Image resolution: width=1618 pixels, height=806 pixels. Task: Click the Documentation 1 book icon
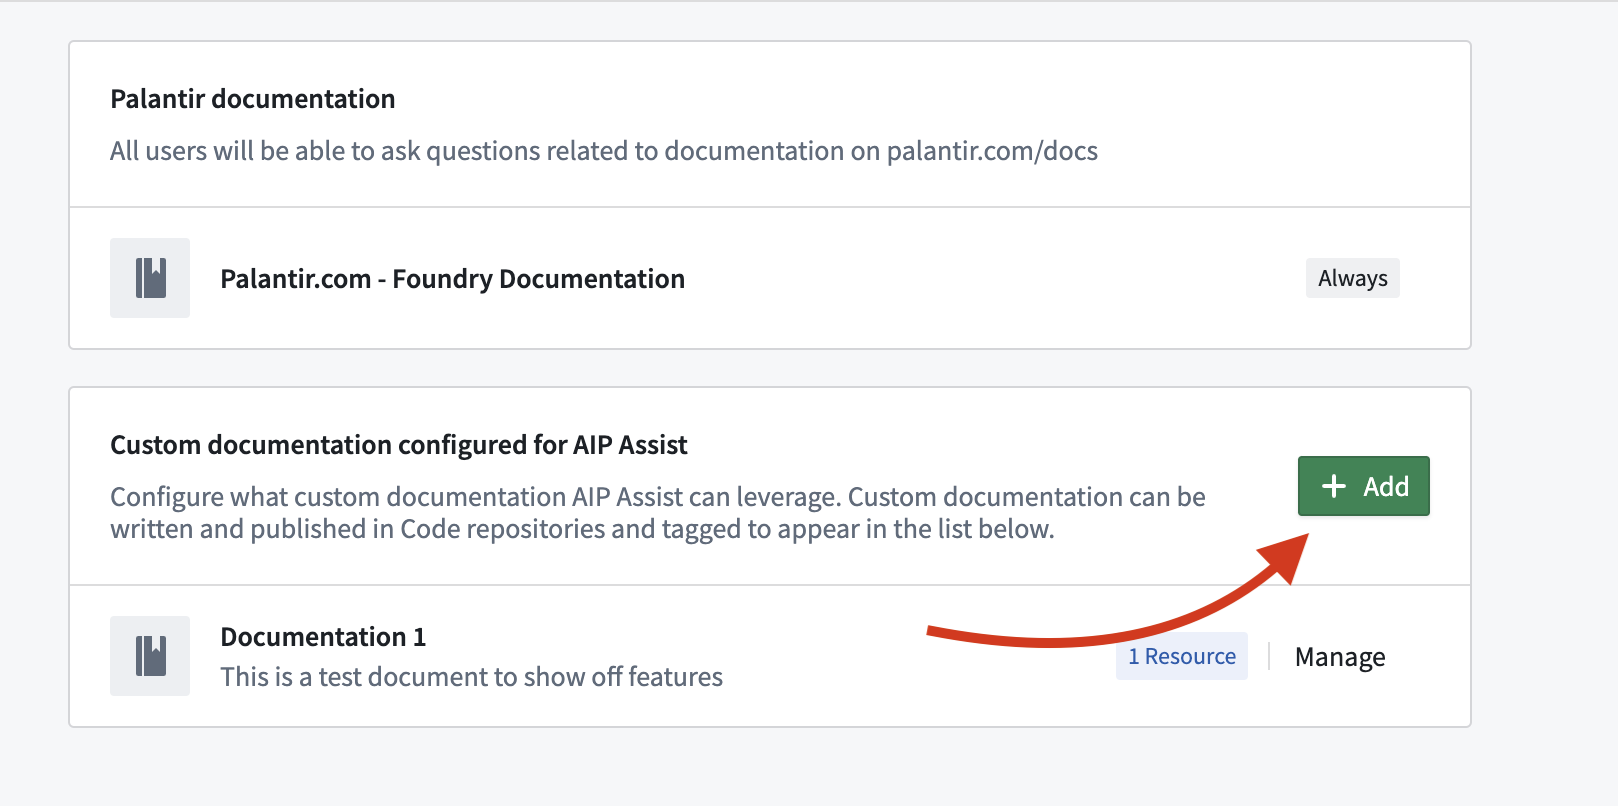pos(150,656)
